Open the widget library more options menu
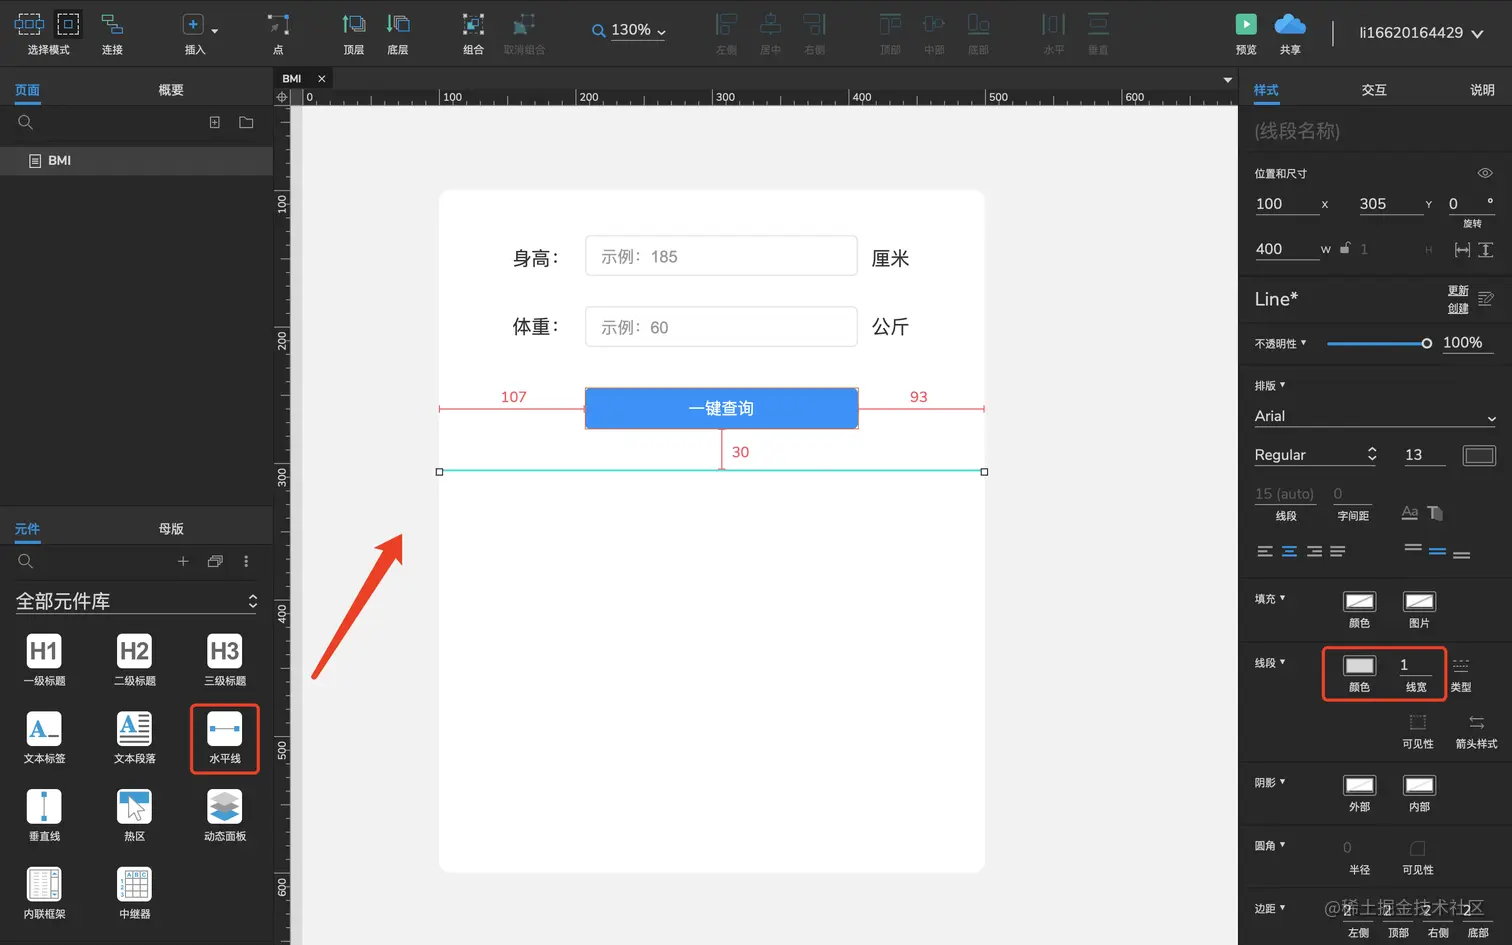 click(246, 562)
